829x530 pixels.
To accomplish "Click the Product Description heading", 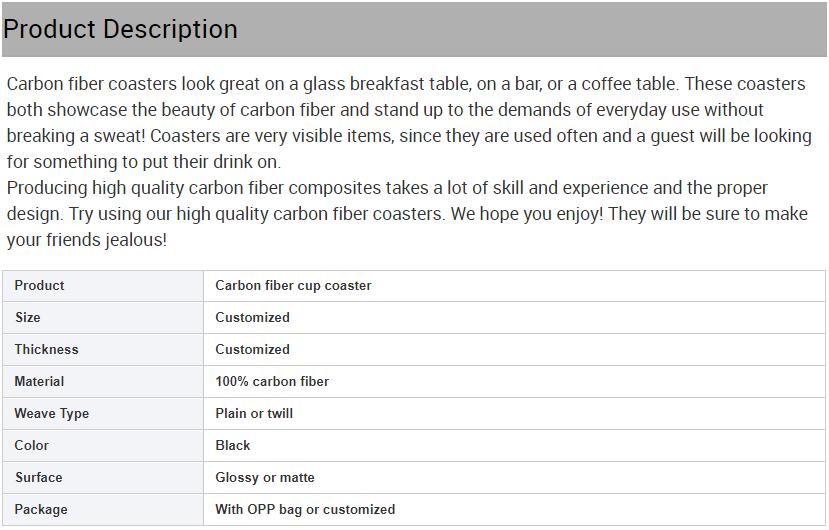I will (120, 29).
